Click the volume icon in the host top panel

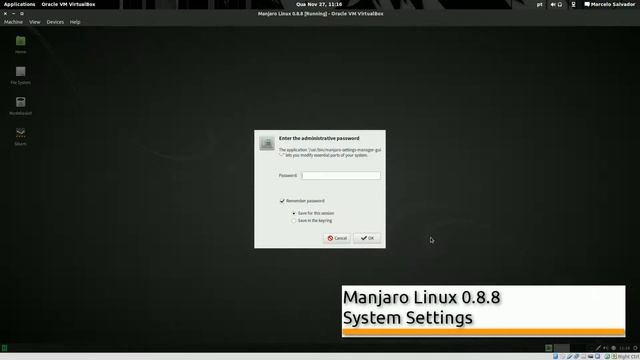(553, 4)
